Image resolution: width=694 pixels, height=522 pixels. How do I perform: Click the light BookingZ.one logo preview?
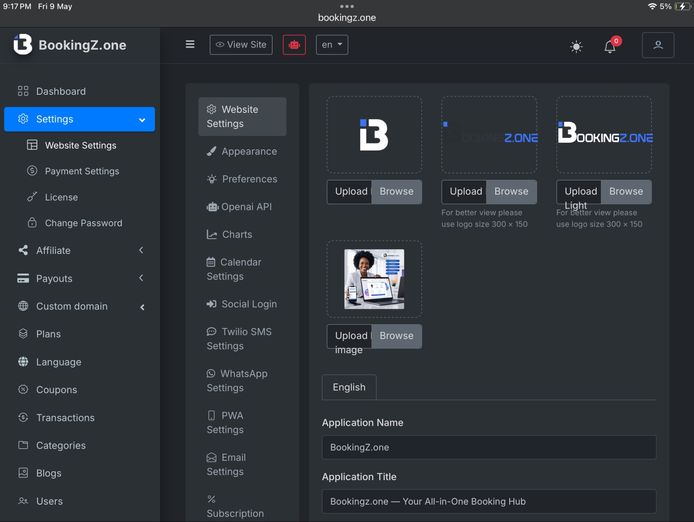(604, 135)
